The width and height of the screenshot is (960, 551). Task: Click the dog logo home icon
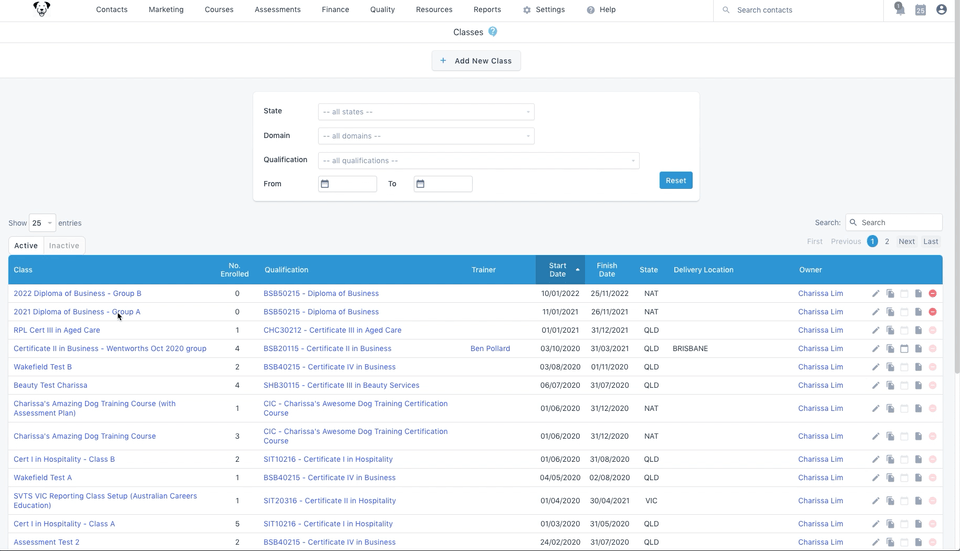42,9
